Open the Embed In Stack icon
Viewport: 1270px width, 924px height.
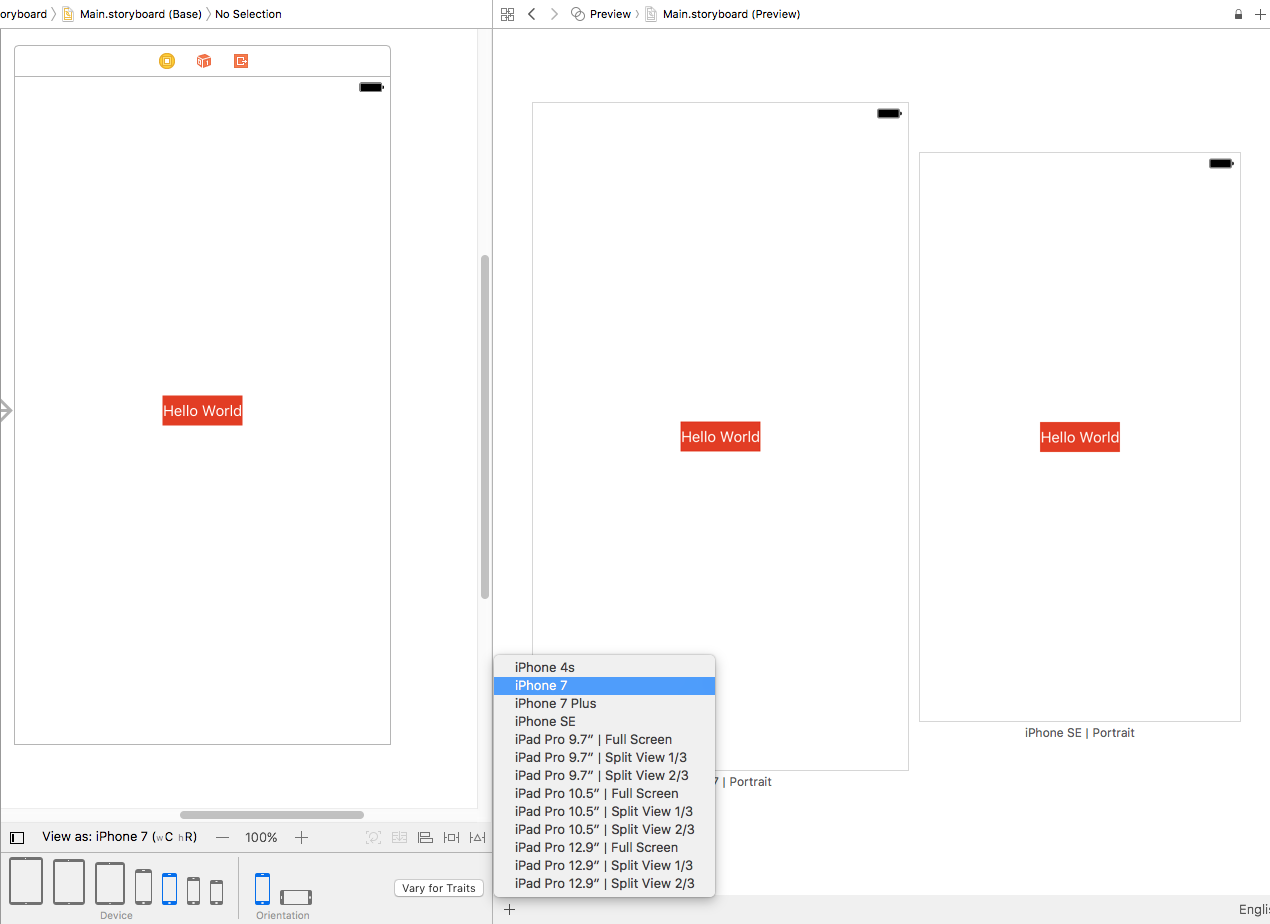point(400,837)
